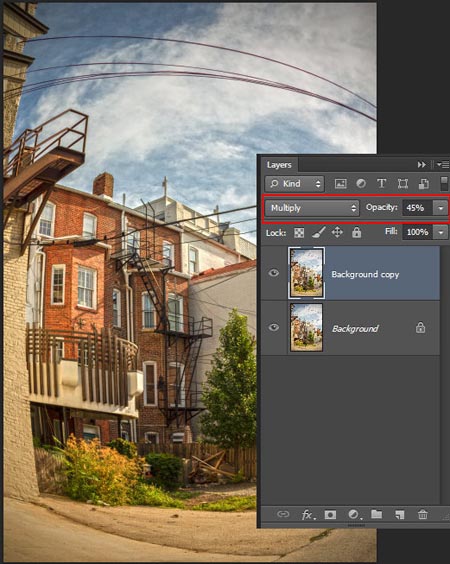Filter for adjustment layers icon
Viewport: 450px width, 564px height.
(x=361, y=184)
